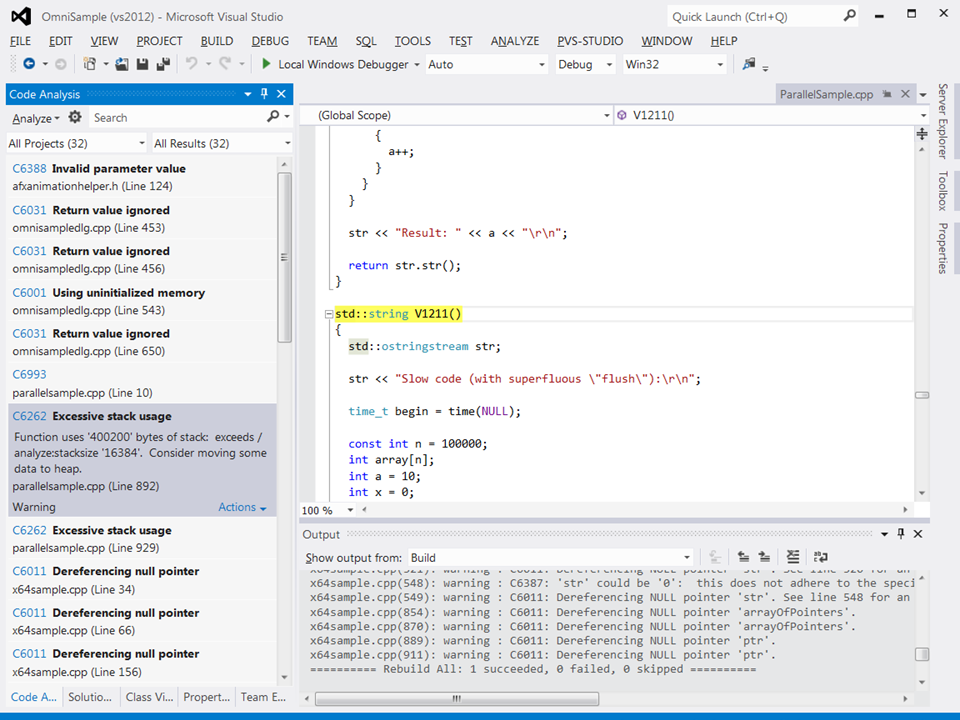The image size is (960, 720).
Task: Toggle auto-hide pin on Output panel
Action: click(x=901, y=534)
